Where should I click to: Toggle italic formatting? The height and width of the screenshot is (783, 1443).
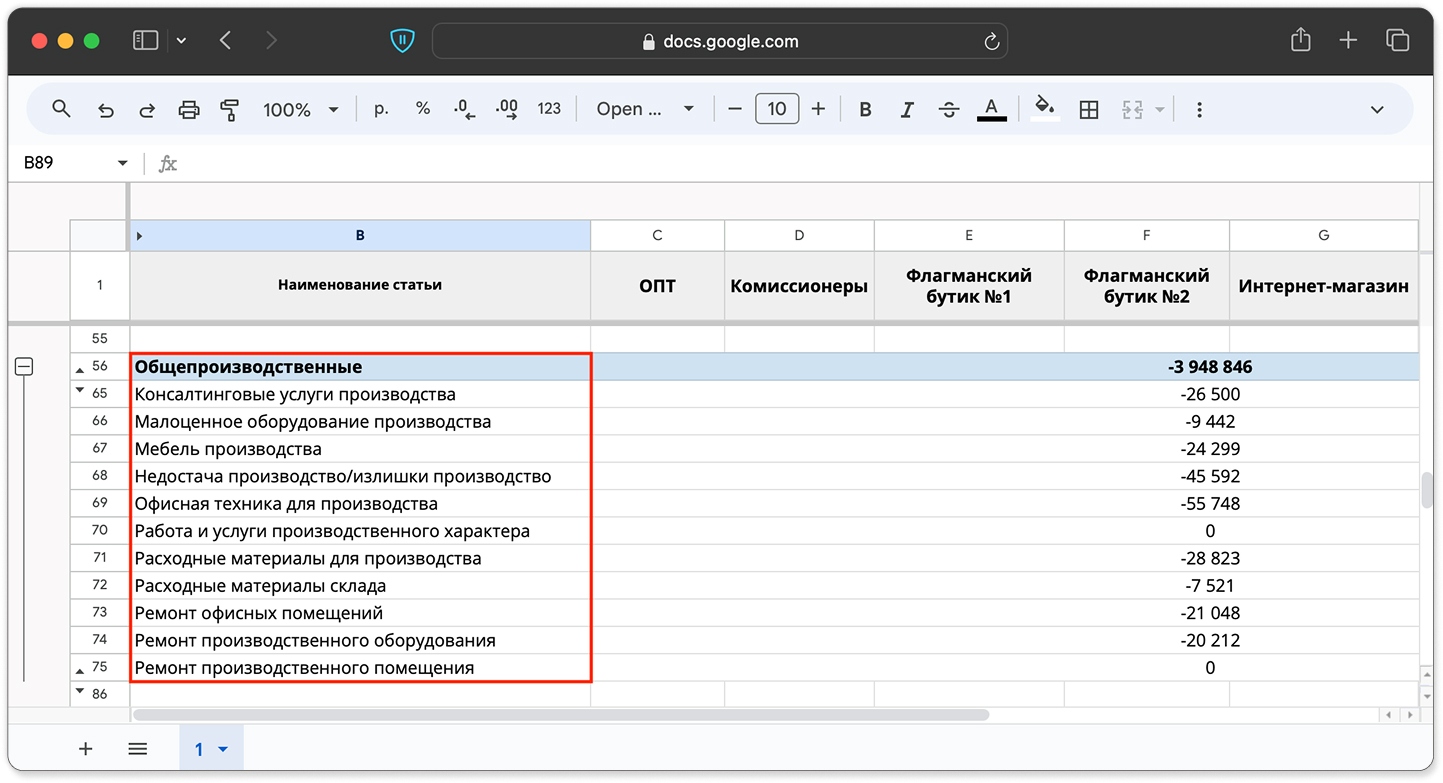pyautogui.click(x=907, y=110)
